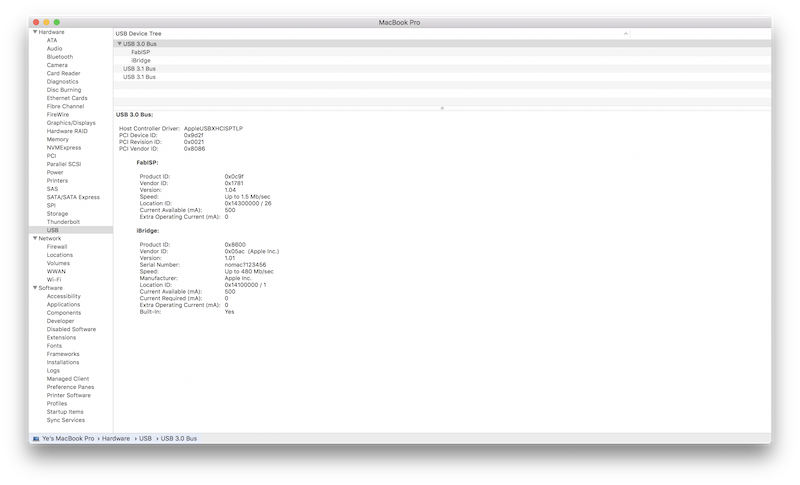
Task: Open Parallel SCSI section
Action: pos(64,164)
